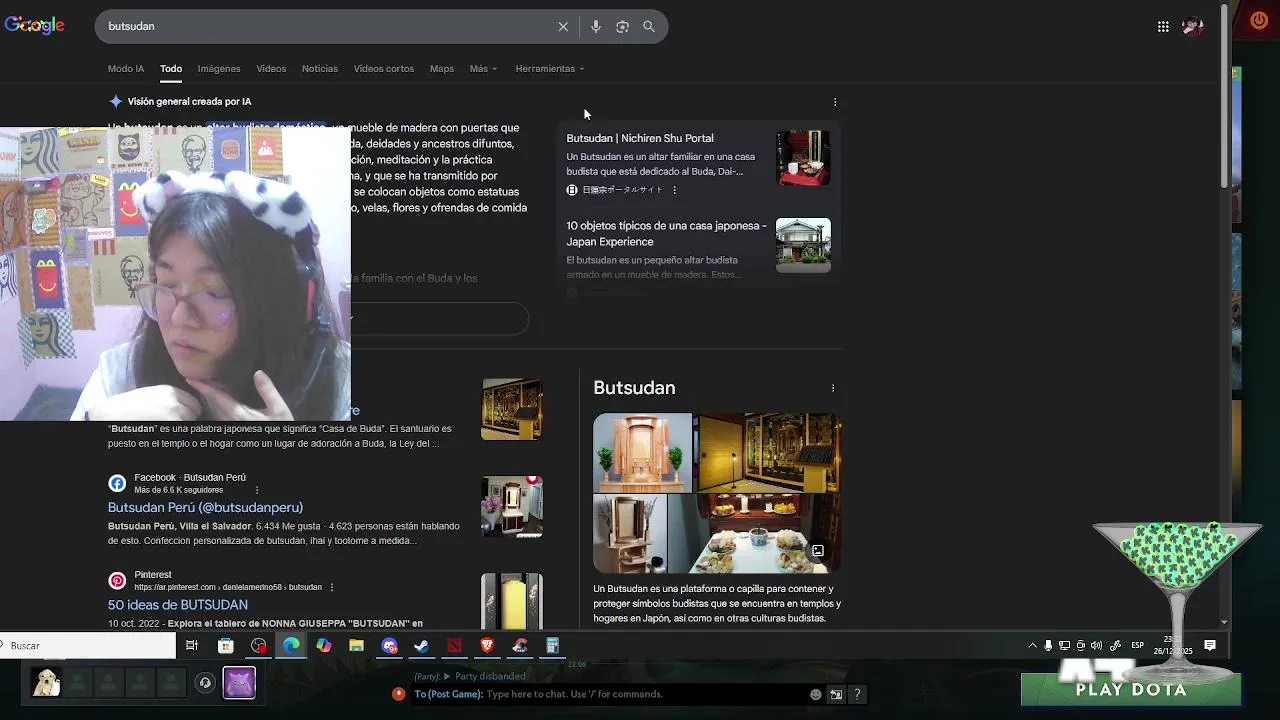
Task: Open Japanese house thumbnail image
Action: (x=803, y=245)
